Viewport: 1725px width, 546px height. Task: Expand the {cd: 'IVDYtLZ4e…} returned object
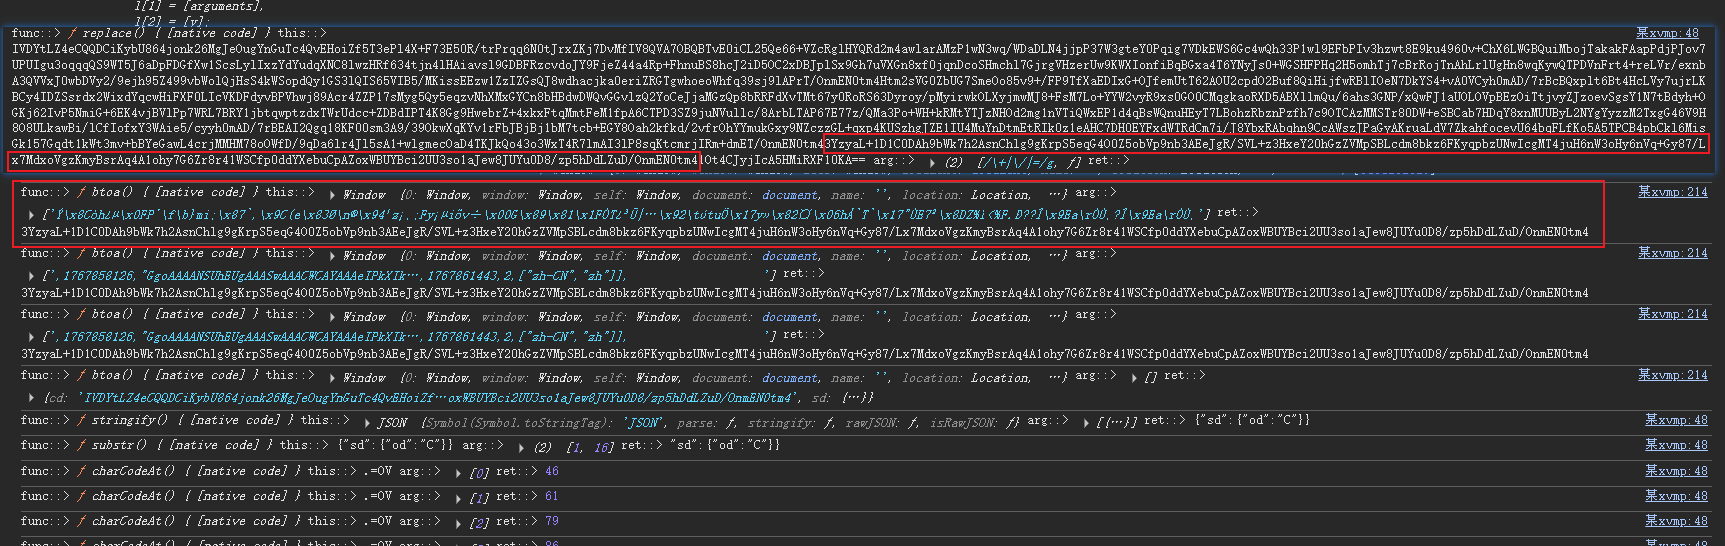pyautogui.click(x=33, y=397)
